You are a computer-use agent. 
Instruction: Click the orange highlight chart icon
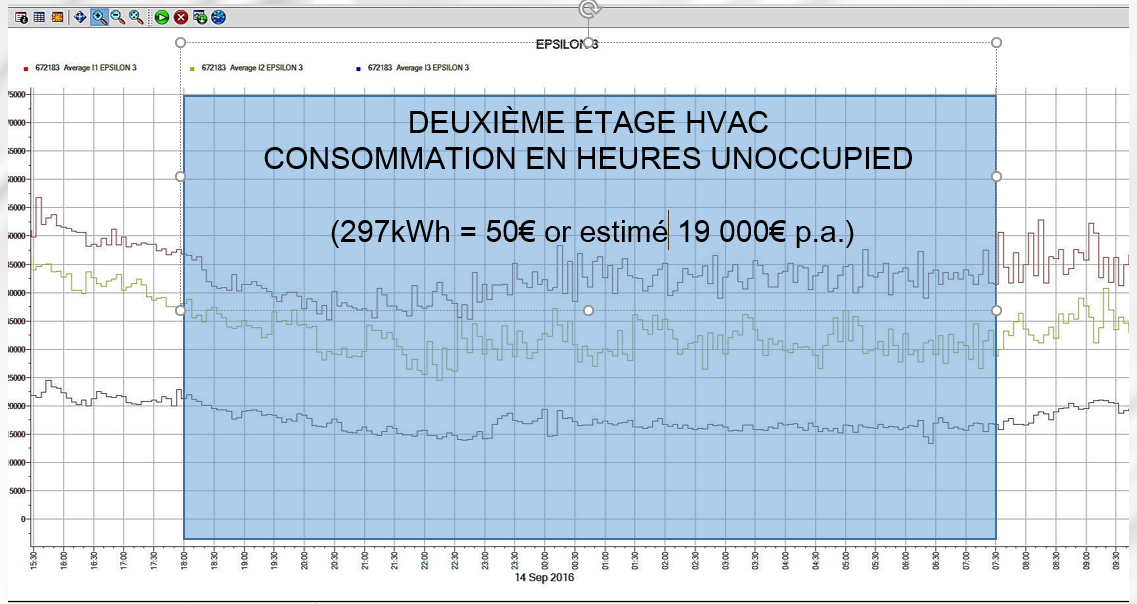pyautogui.click(x=57, y=17)
